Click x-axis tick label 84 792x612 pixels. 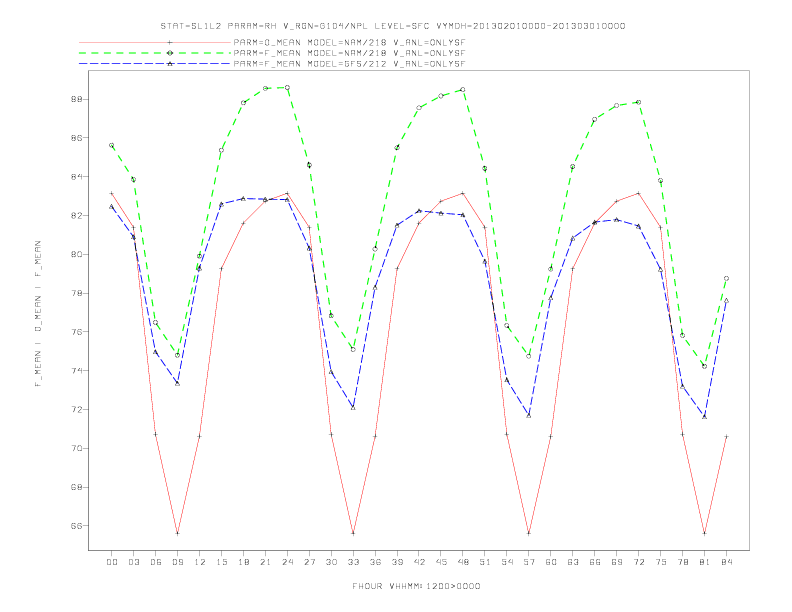point(727,562)
